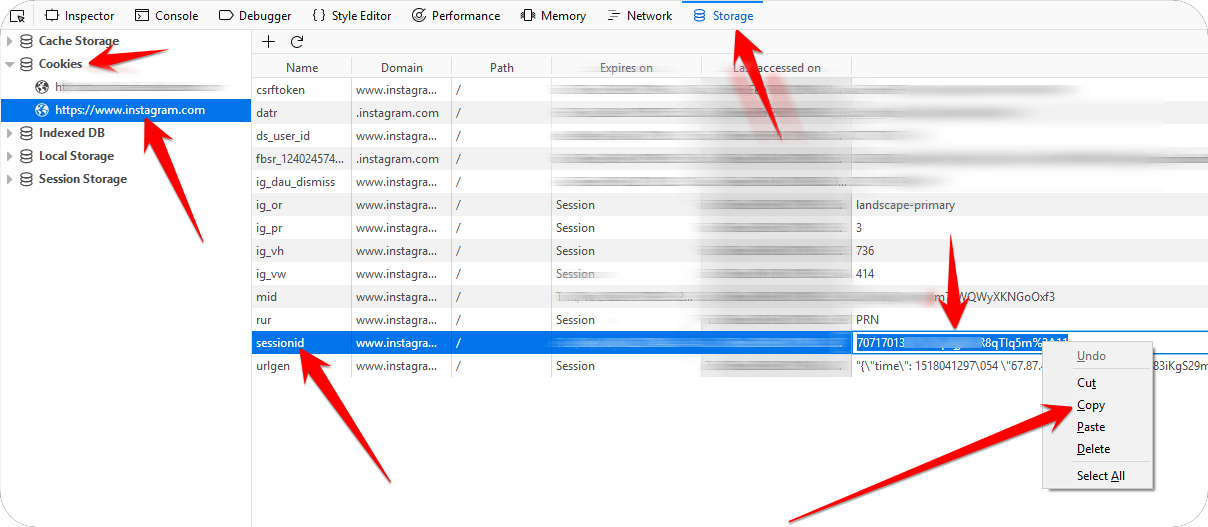The height and width of the screenshot is (527, 1208).
Task: Collapse the Cookies tree node
Action: coord(10,64)
